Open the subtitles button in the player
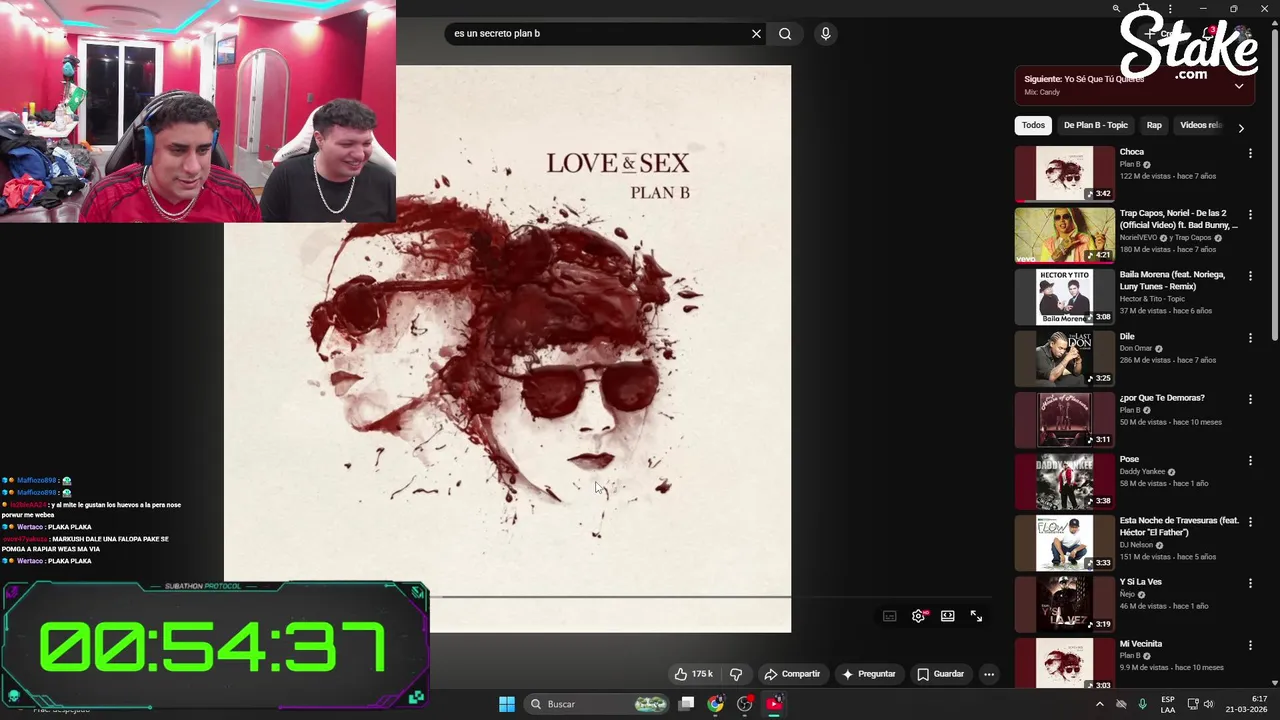This screenshot has height=720, width=1280. (x=890, y=616)
